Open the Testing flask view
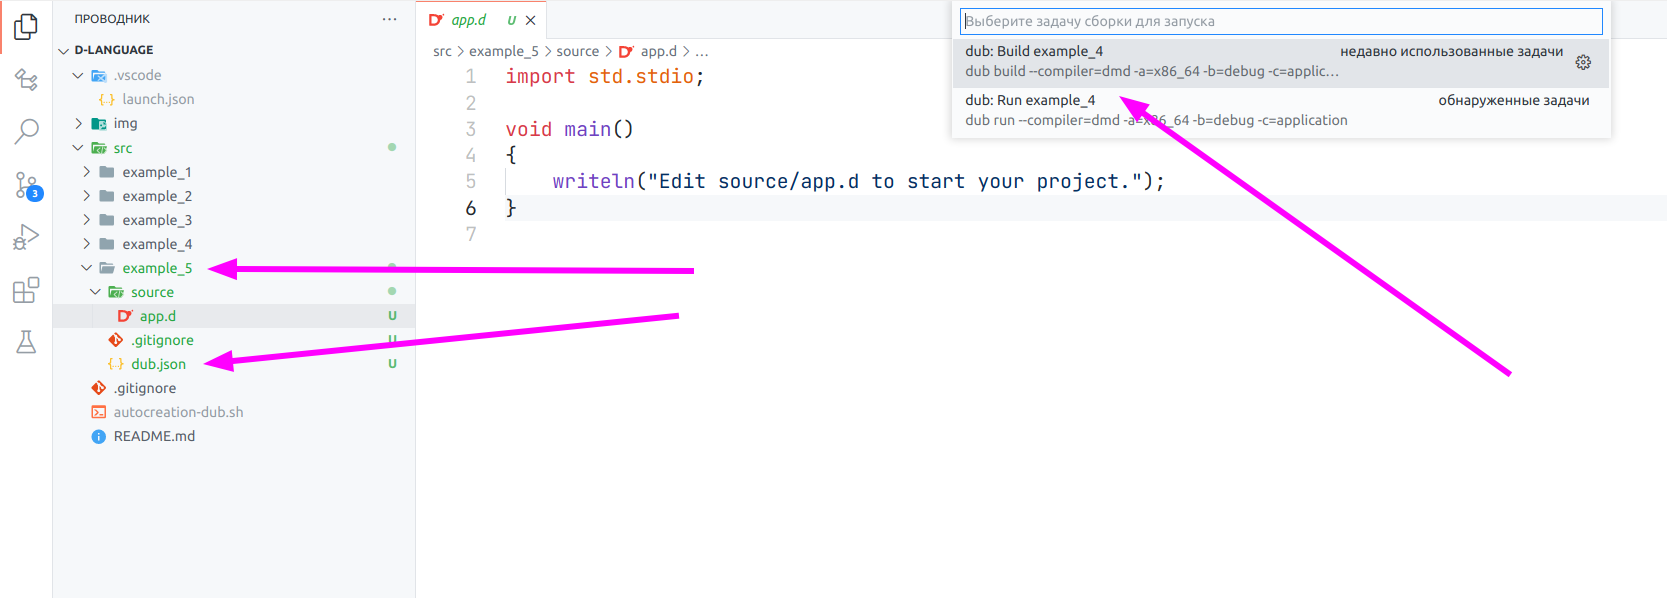The image size is (1667, 598). (x=26, y=342)
